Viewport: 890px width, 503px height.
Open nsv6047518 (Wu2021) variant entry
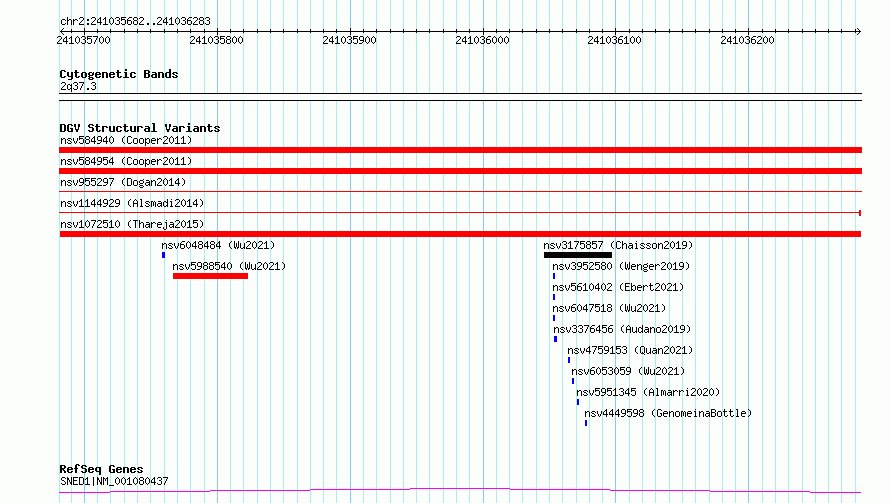pos(609,308)
